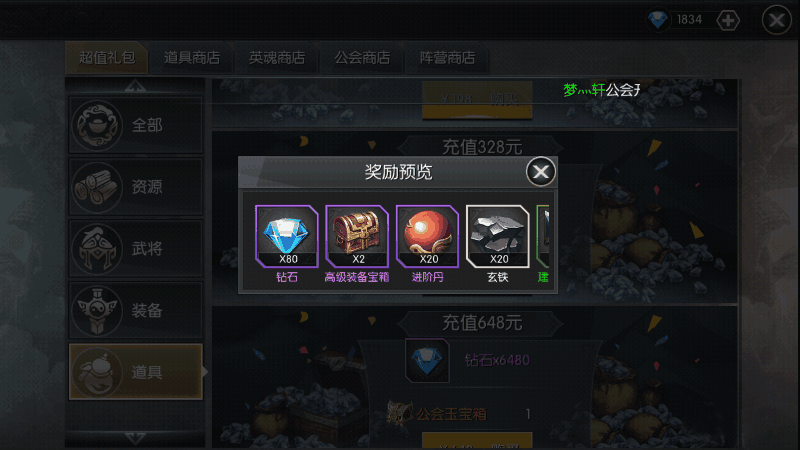This screenshot has height=450, width=800.
Task: Select the highlighted 道具 items category
Action: [136, 372]
